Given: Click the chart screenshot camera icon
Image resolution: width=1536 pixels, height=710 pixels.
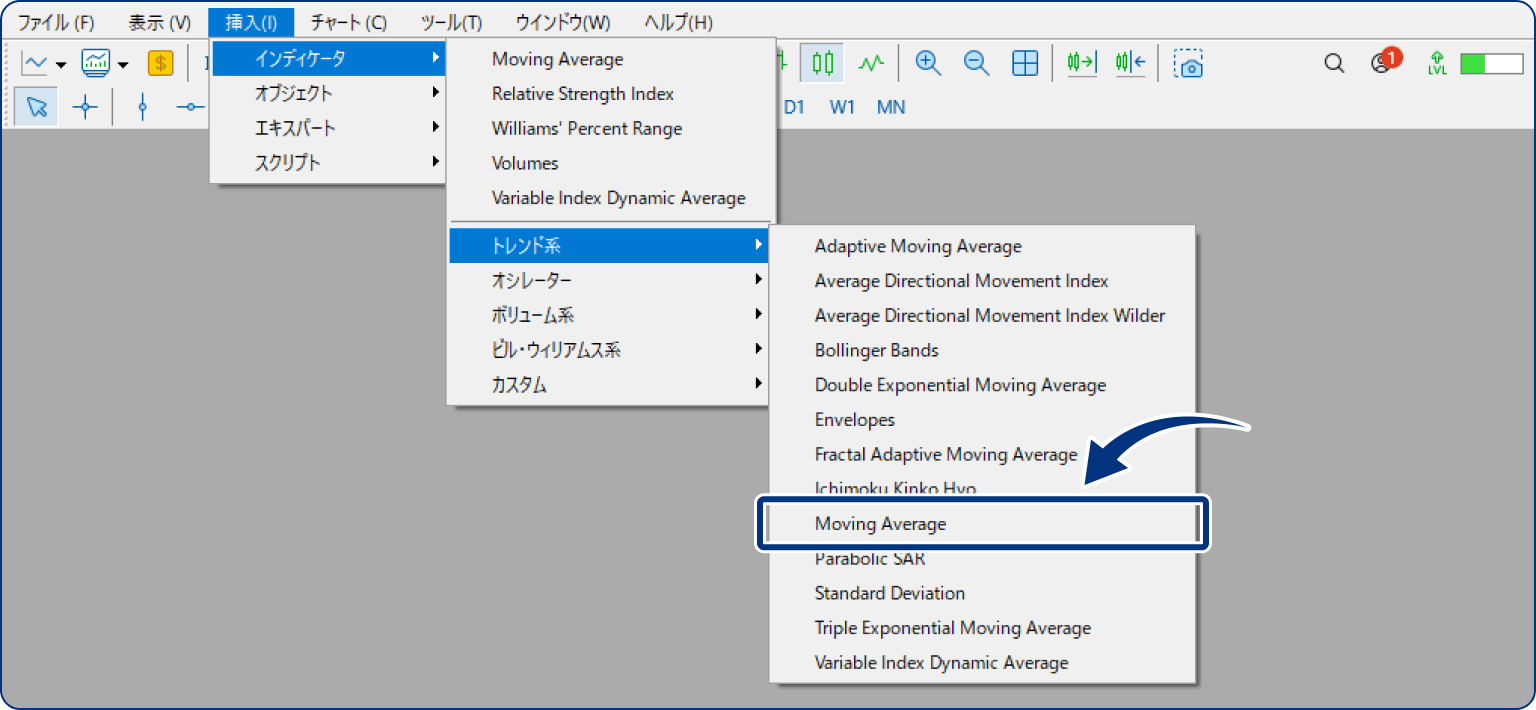Looking at the screenshot, I should 1188,64.
